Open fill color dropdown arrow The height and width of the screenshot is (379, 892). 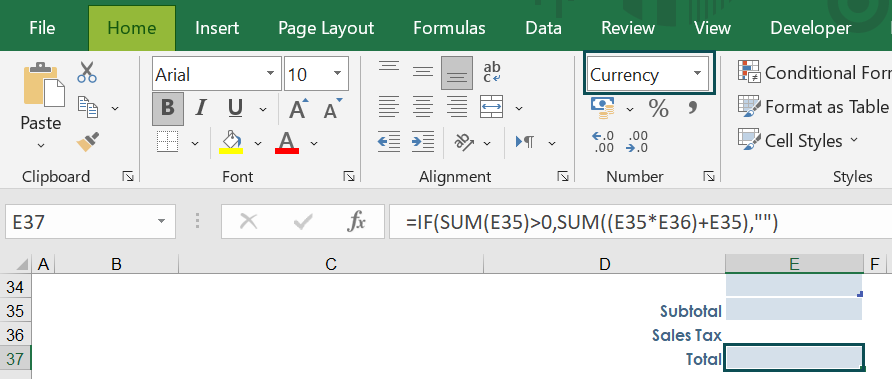[x=258, y=143]
